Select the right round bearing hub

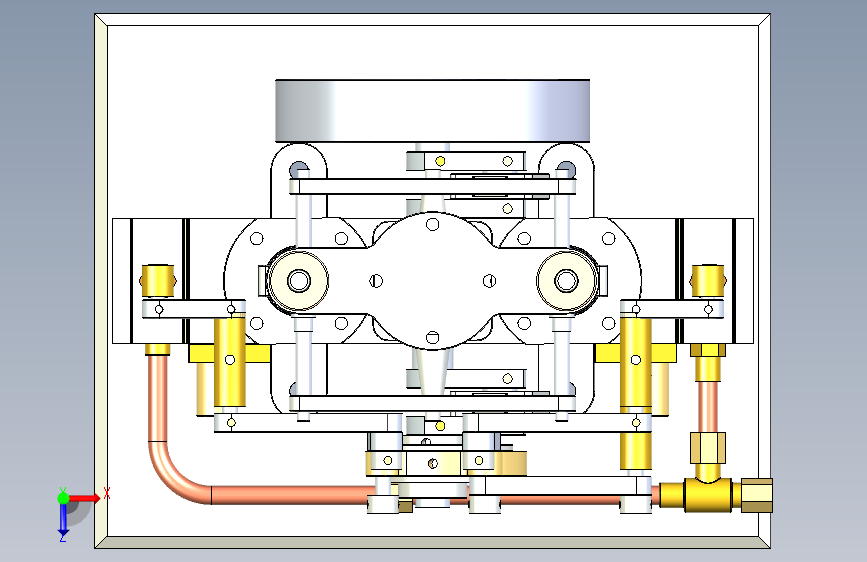pyautogui.click(x=566, y=280)
